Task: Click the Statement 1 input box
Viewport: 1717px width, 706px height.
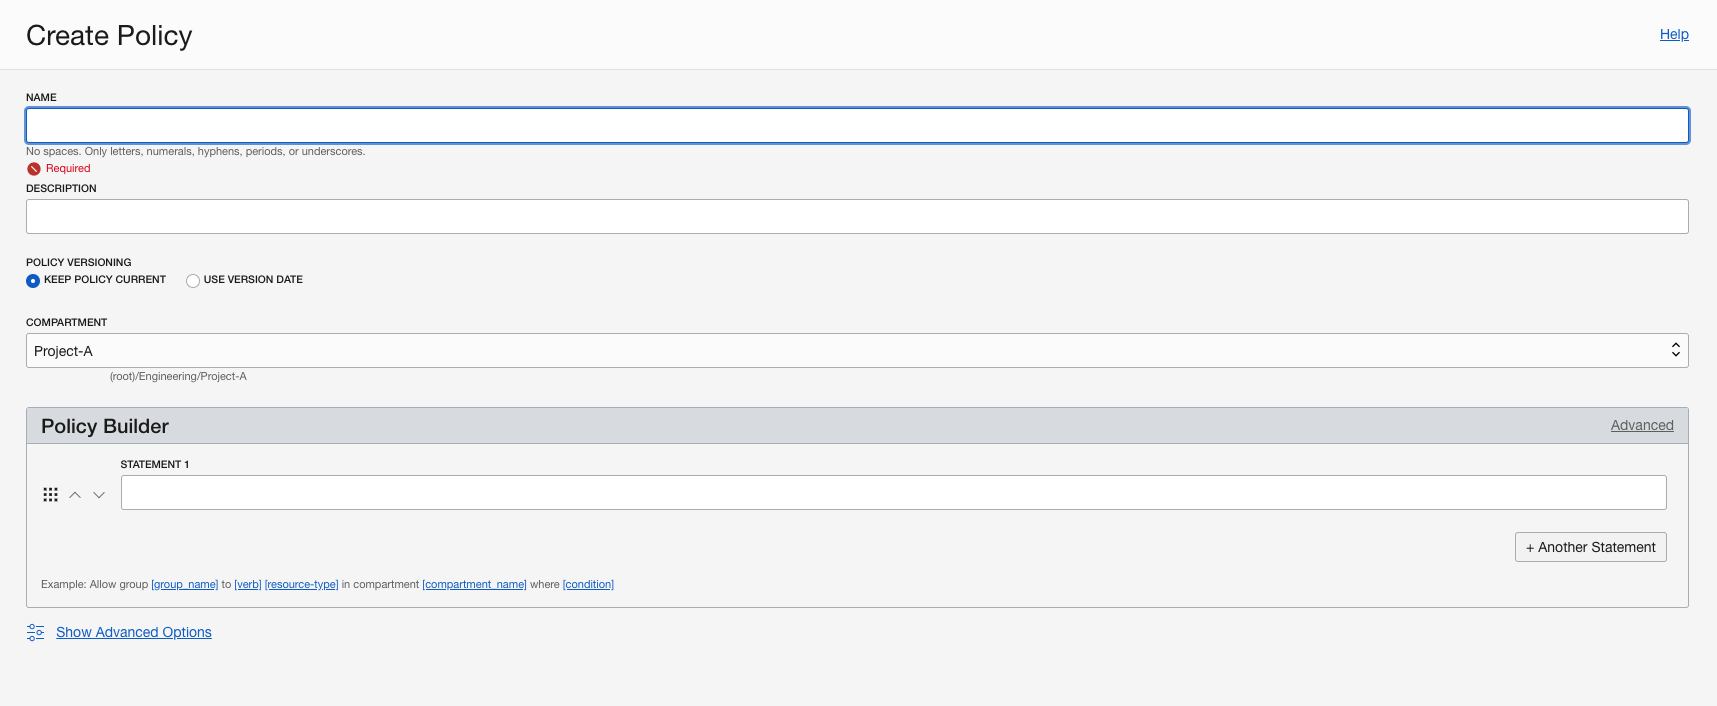Action: point(892,493)
